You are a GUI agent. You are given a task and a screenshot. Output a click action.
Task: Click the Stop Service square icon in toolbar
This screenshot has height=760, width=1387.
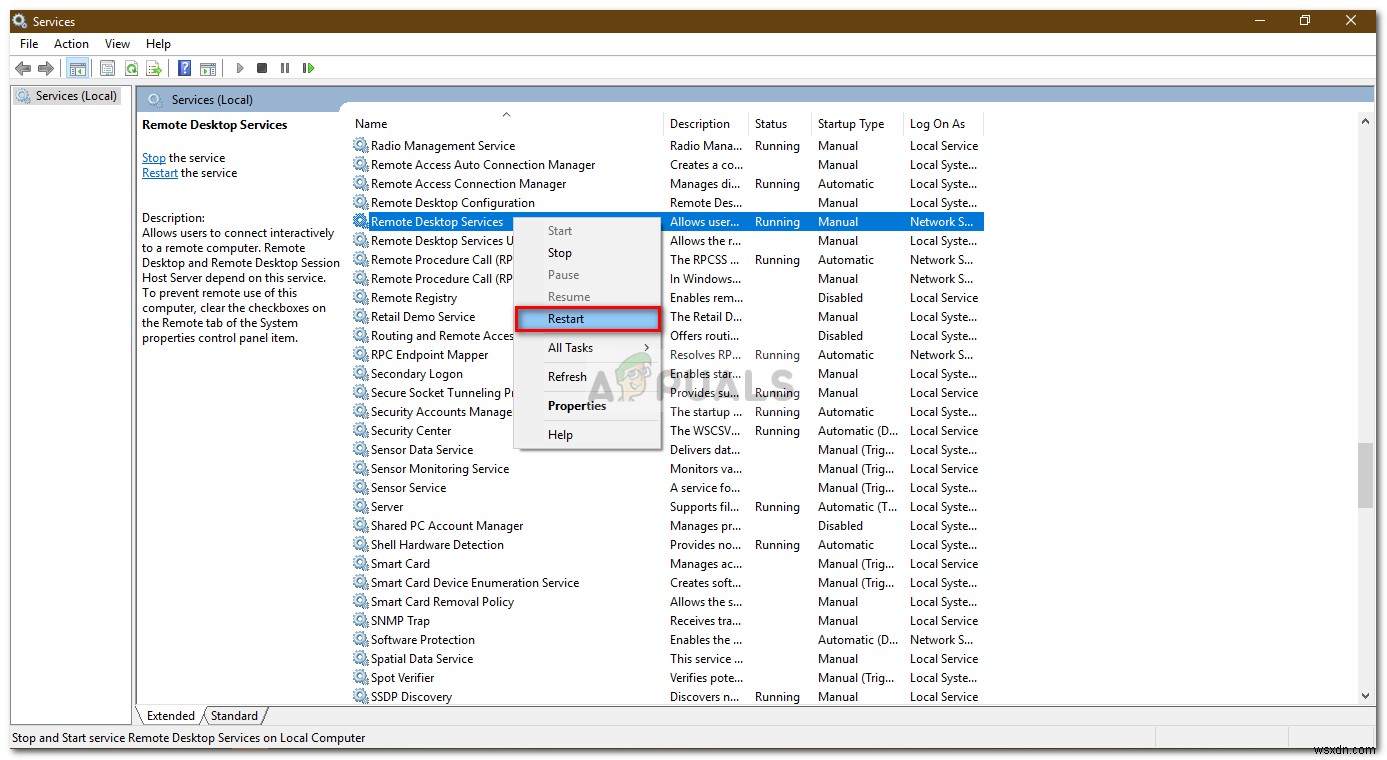click(262, 68)
